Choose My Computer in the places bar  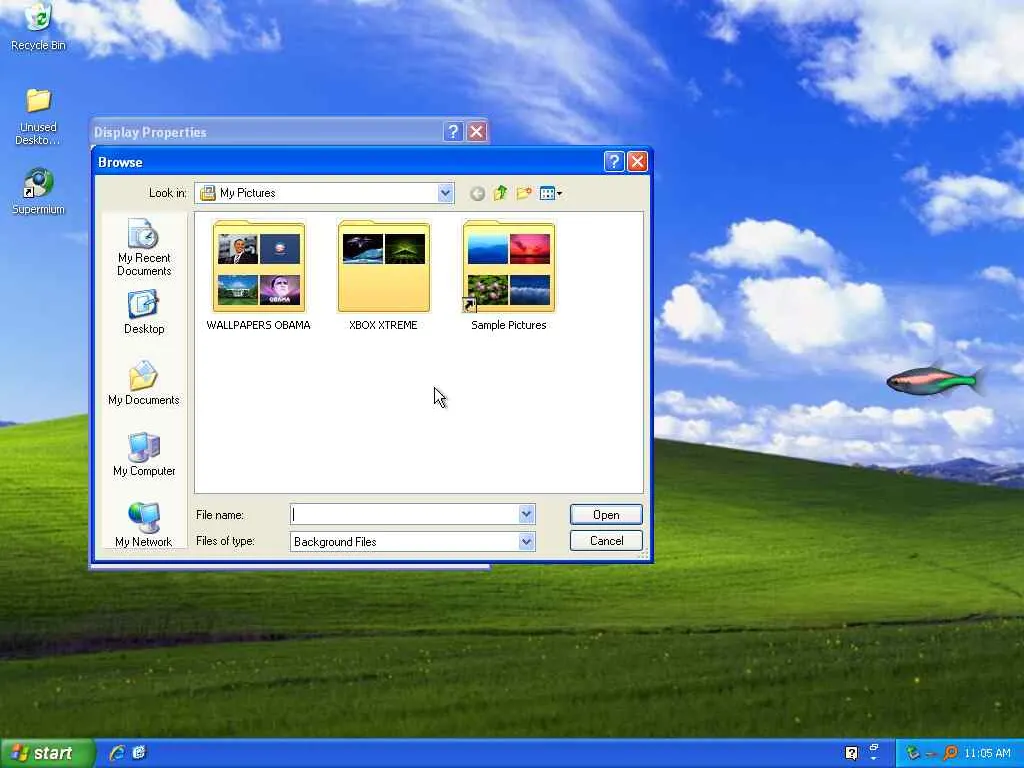[x=144, y=455]
